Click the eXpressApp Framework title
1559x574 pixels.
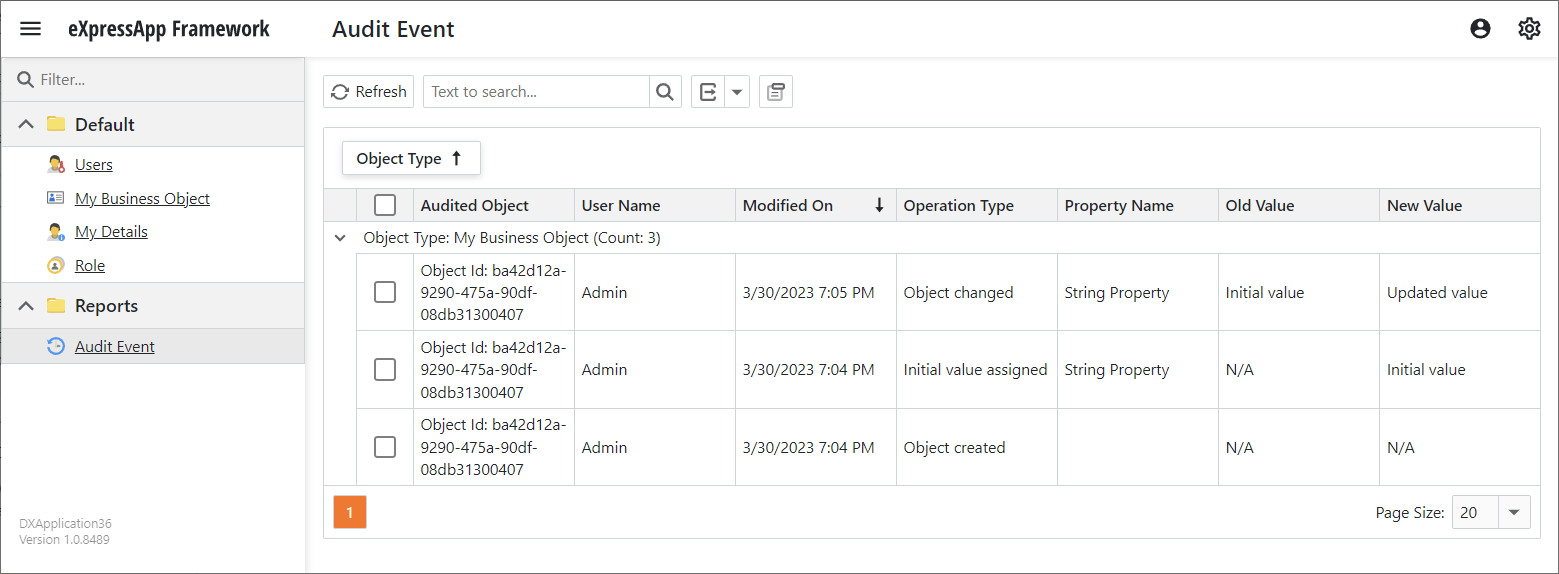click(169, 29)
